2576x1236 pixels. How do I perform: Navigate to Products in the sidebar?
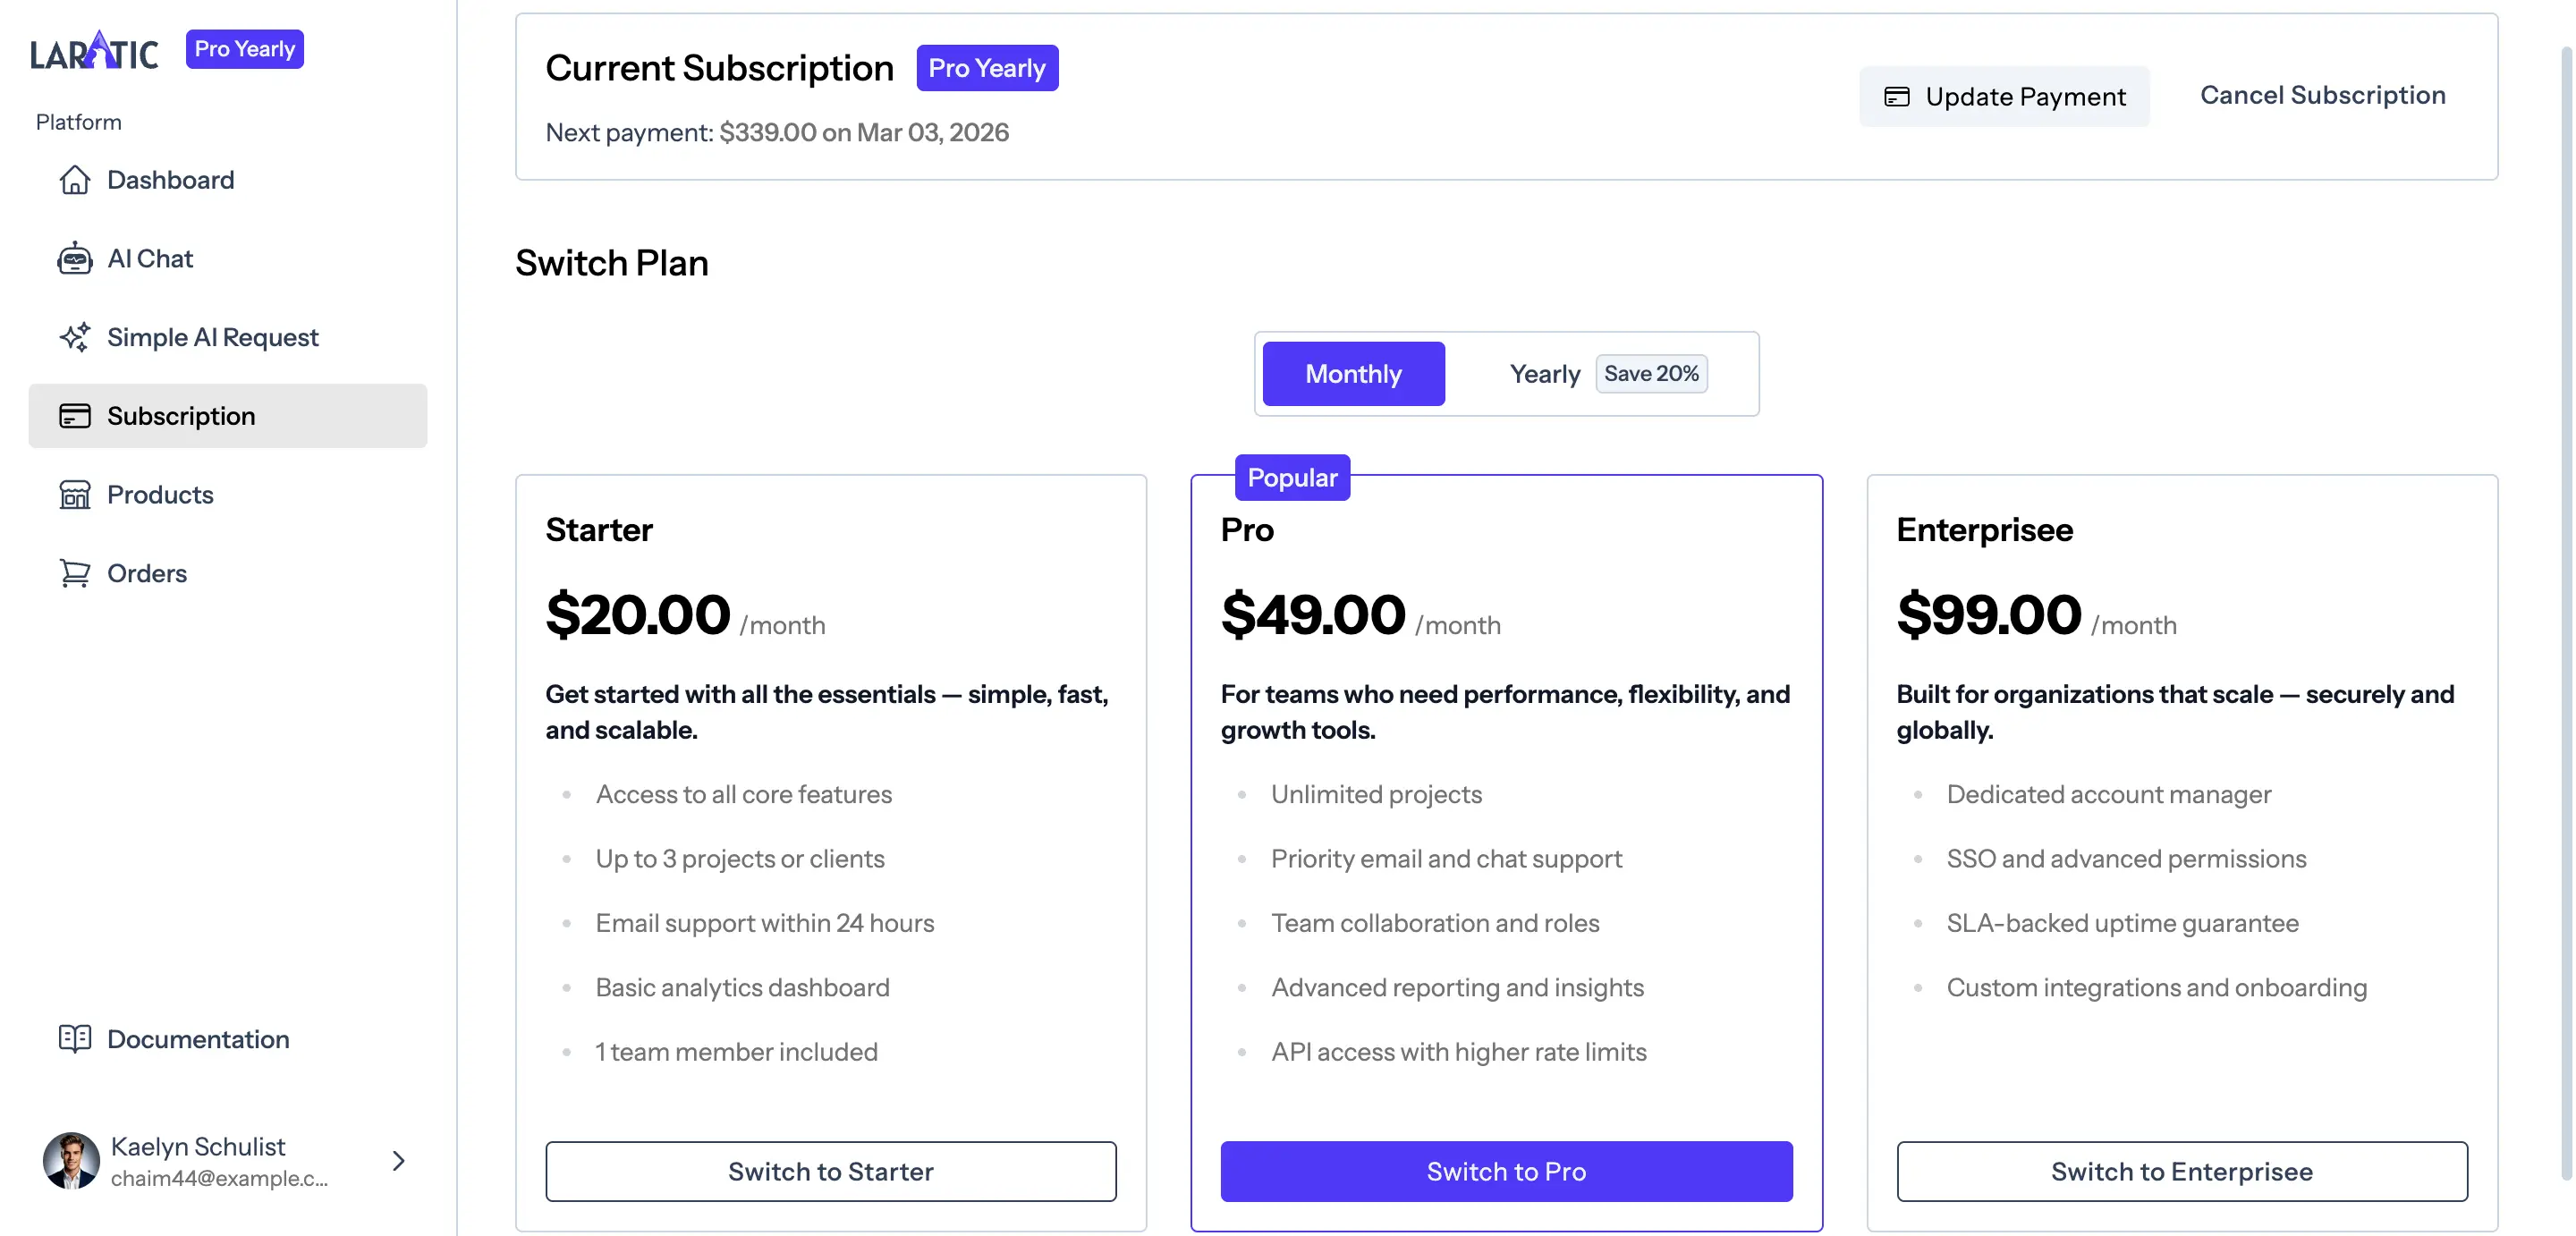tap(160, 495)
